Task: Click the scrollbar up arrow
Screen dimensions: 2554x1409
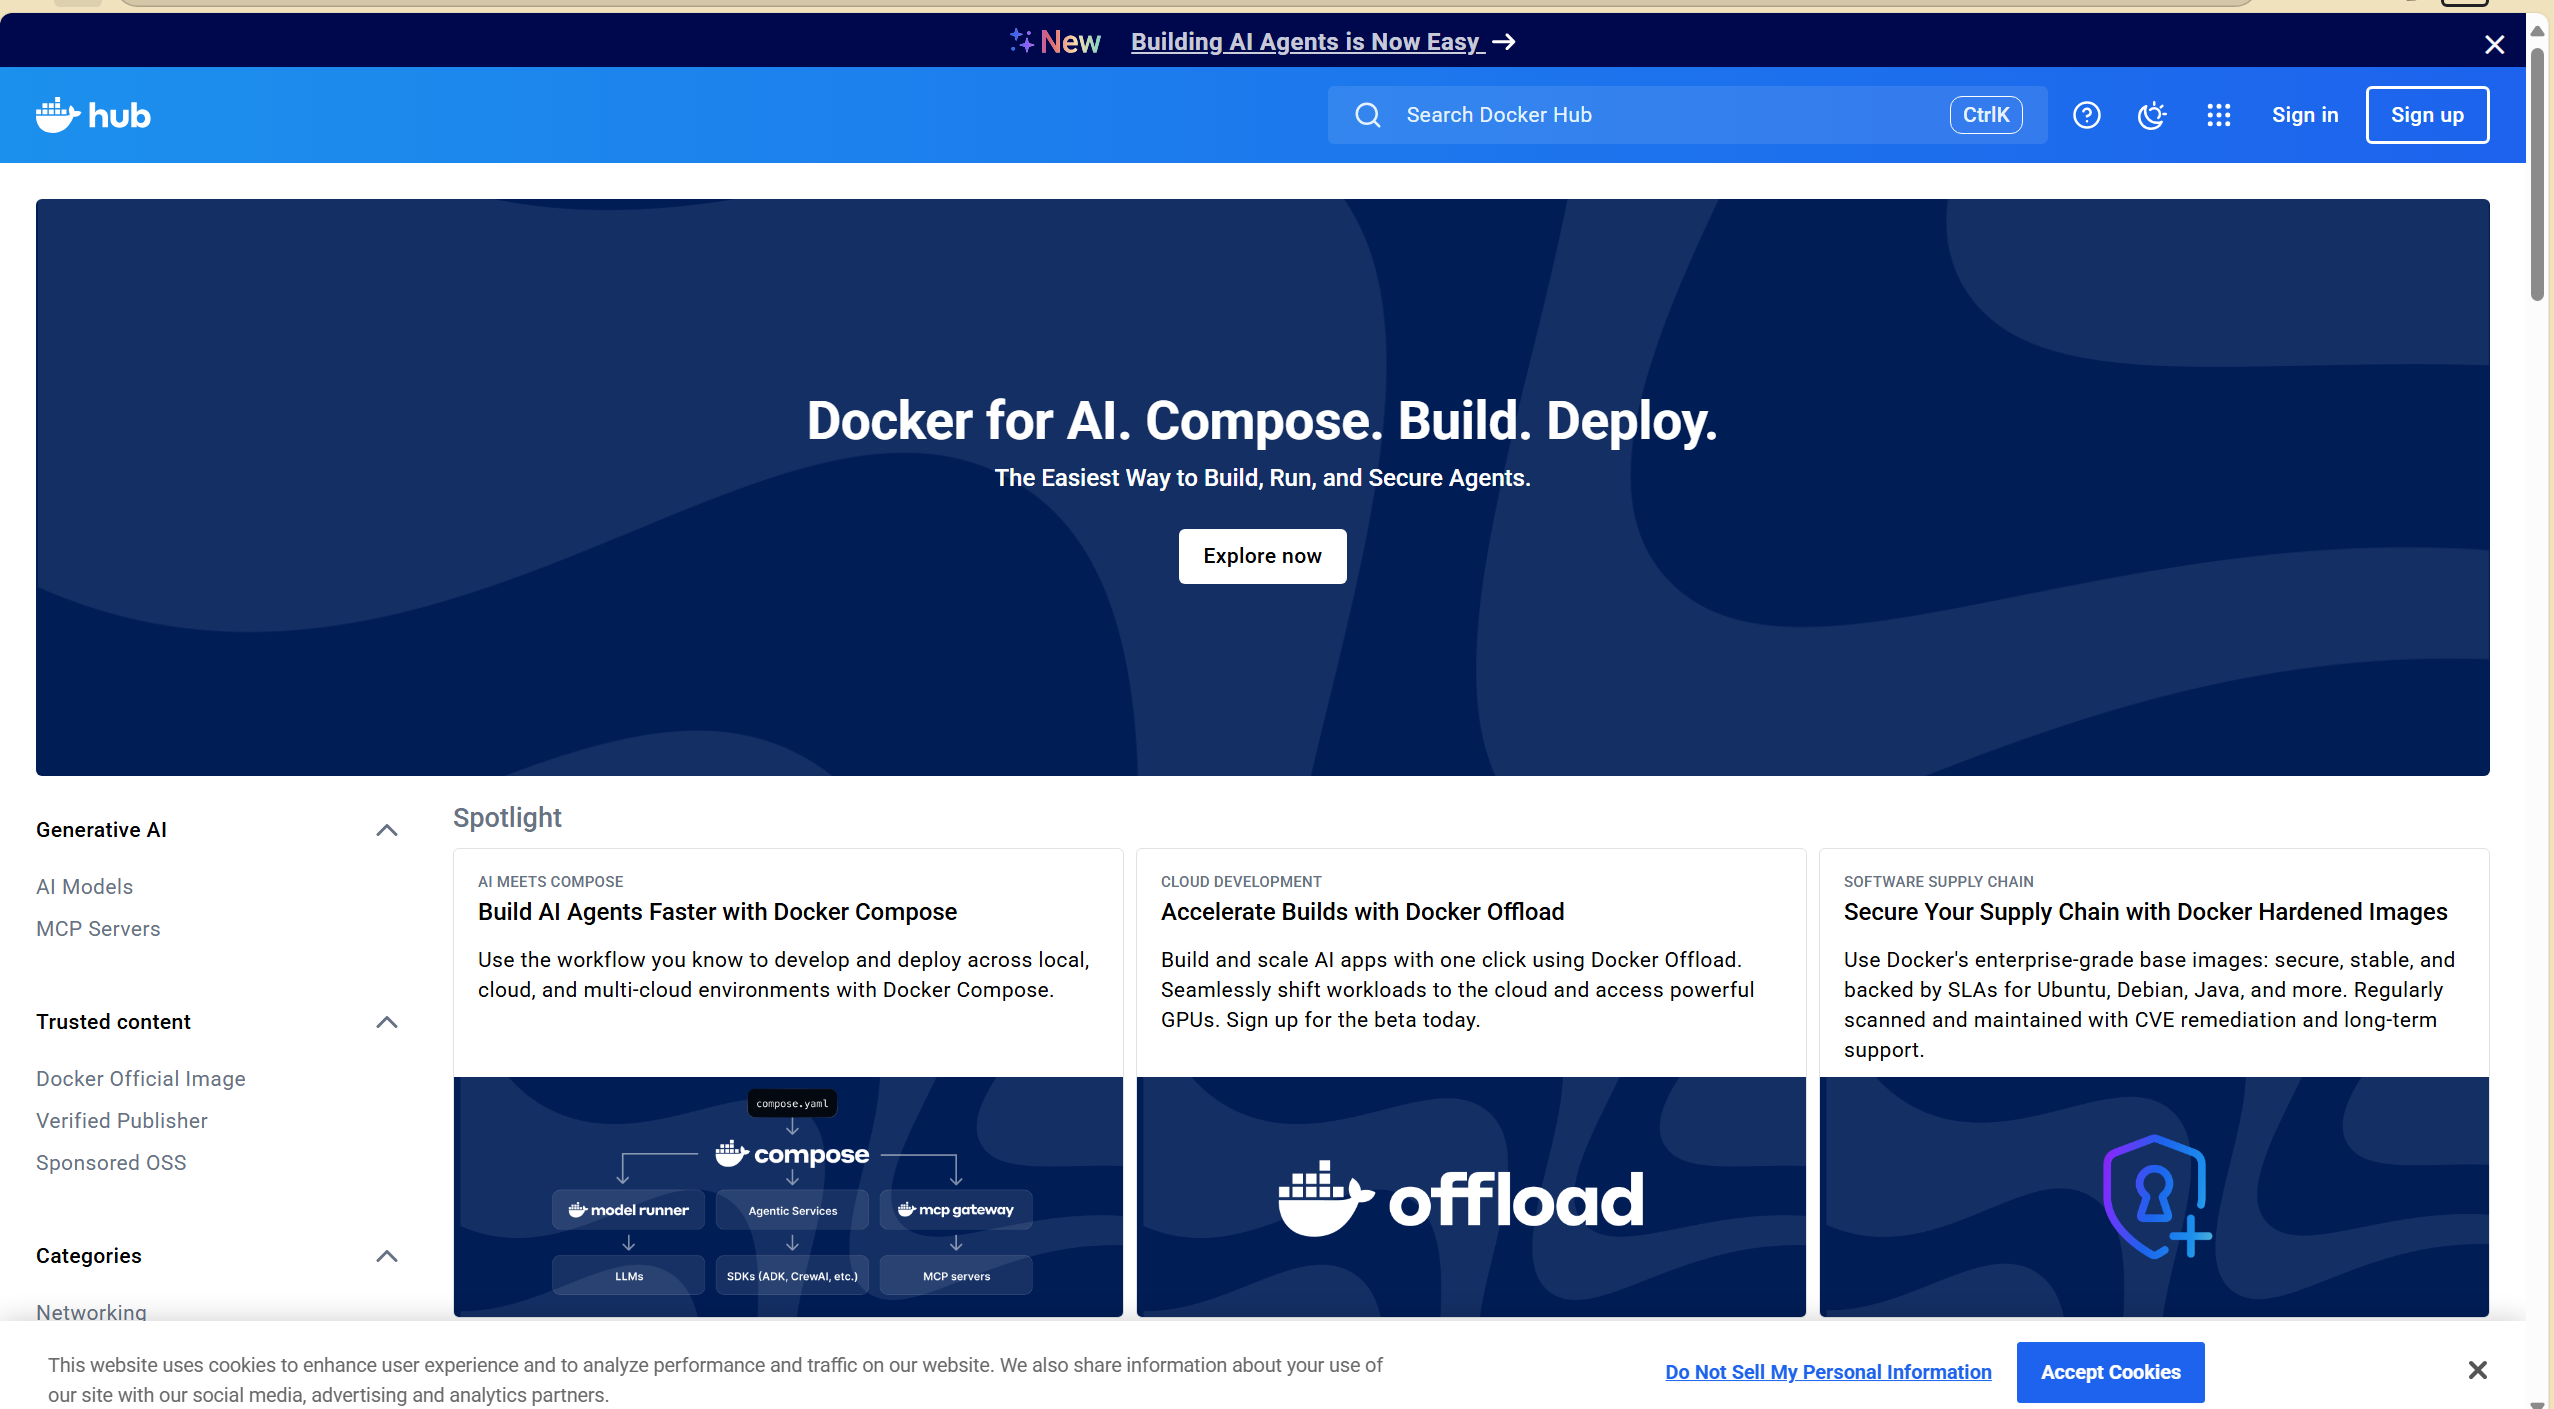Action: coord(2537,30)
